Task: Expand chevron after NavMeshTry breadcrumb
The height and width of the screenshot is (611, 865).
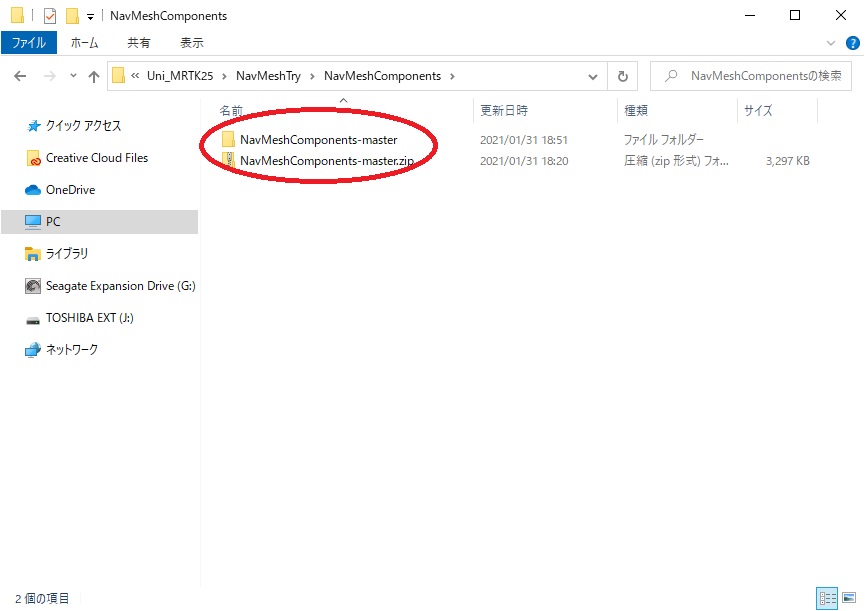Action: (x=312, y=76)
